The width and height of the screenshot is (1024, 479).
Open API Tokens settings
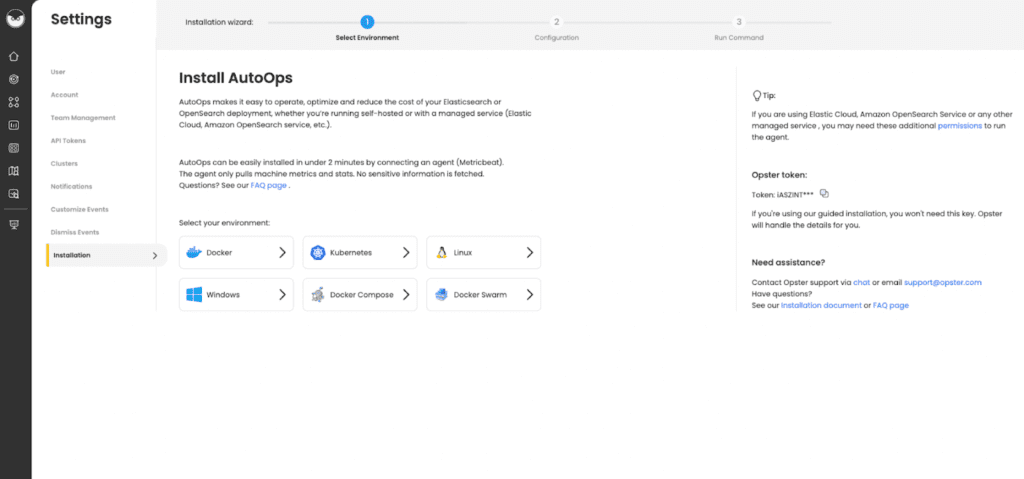click(68, 140)
